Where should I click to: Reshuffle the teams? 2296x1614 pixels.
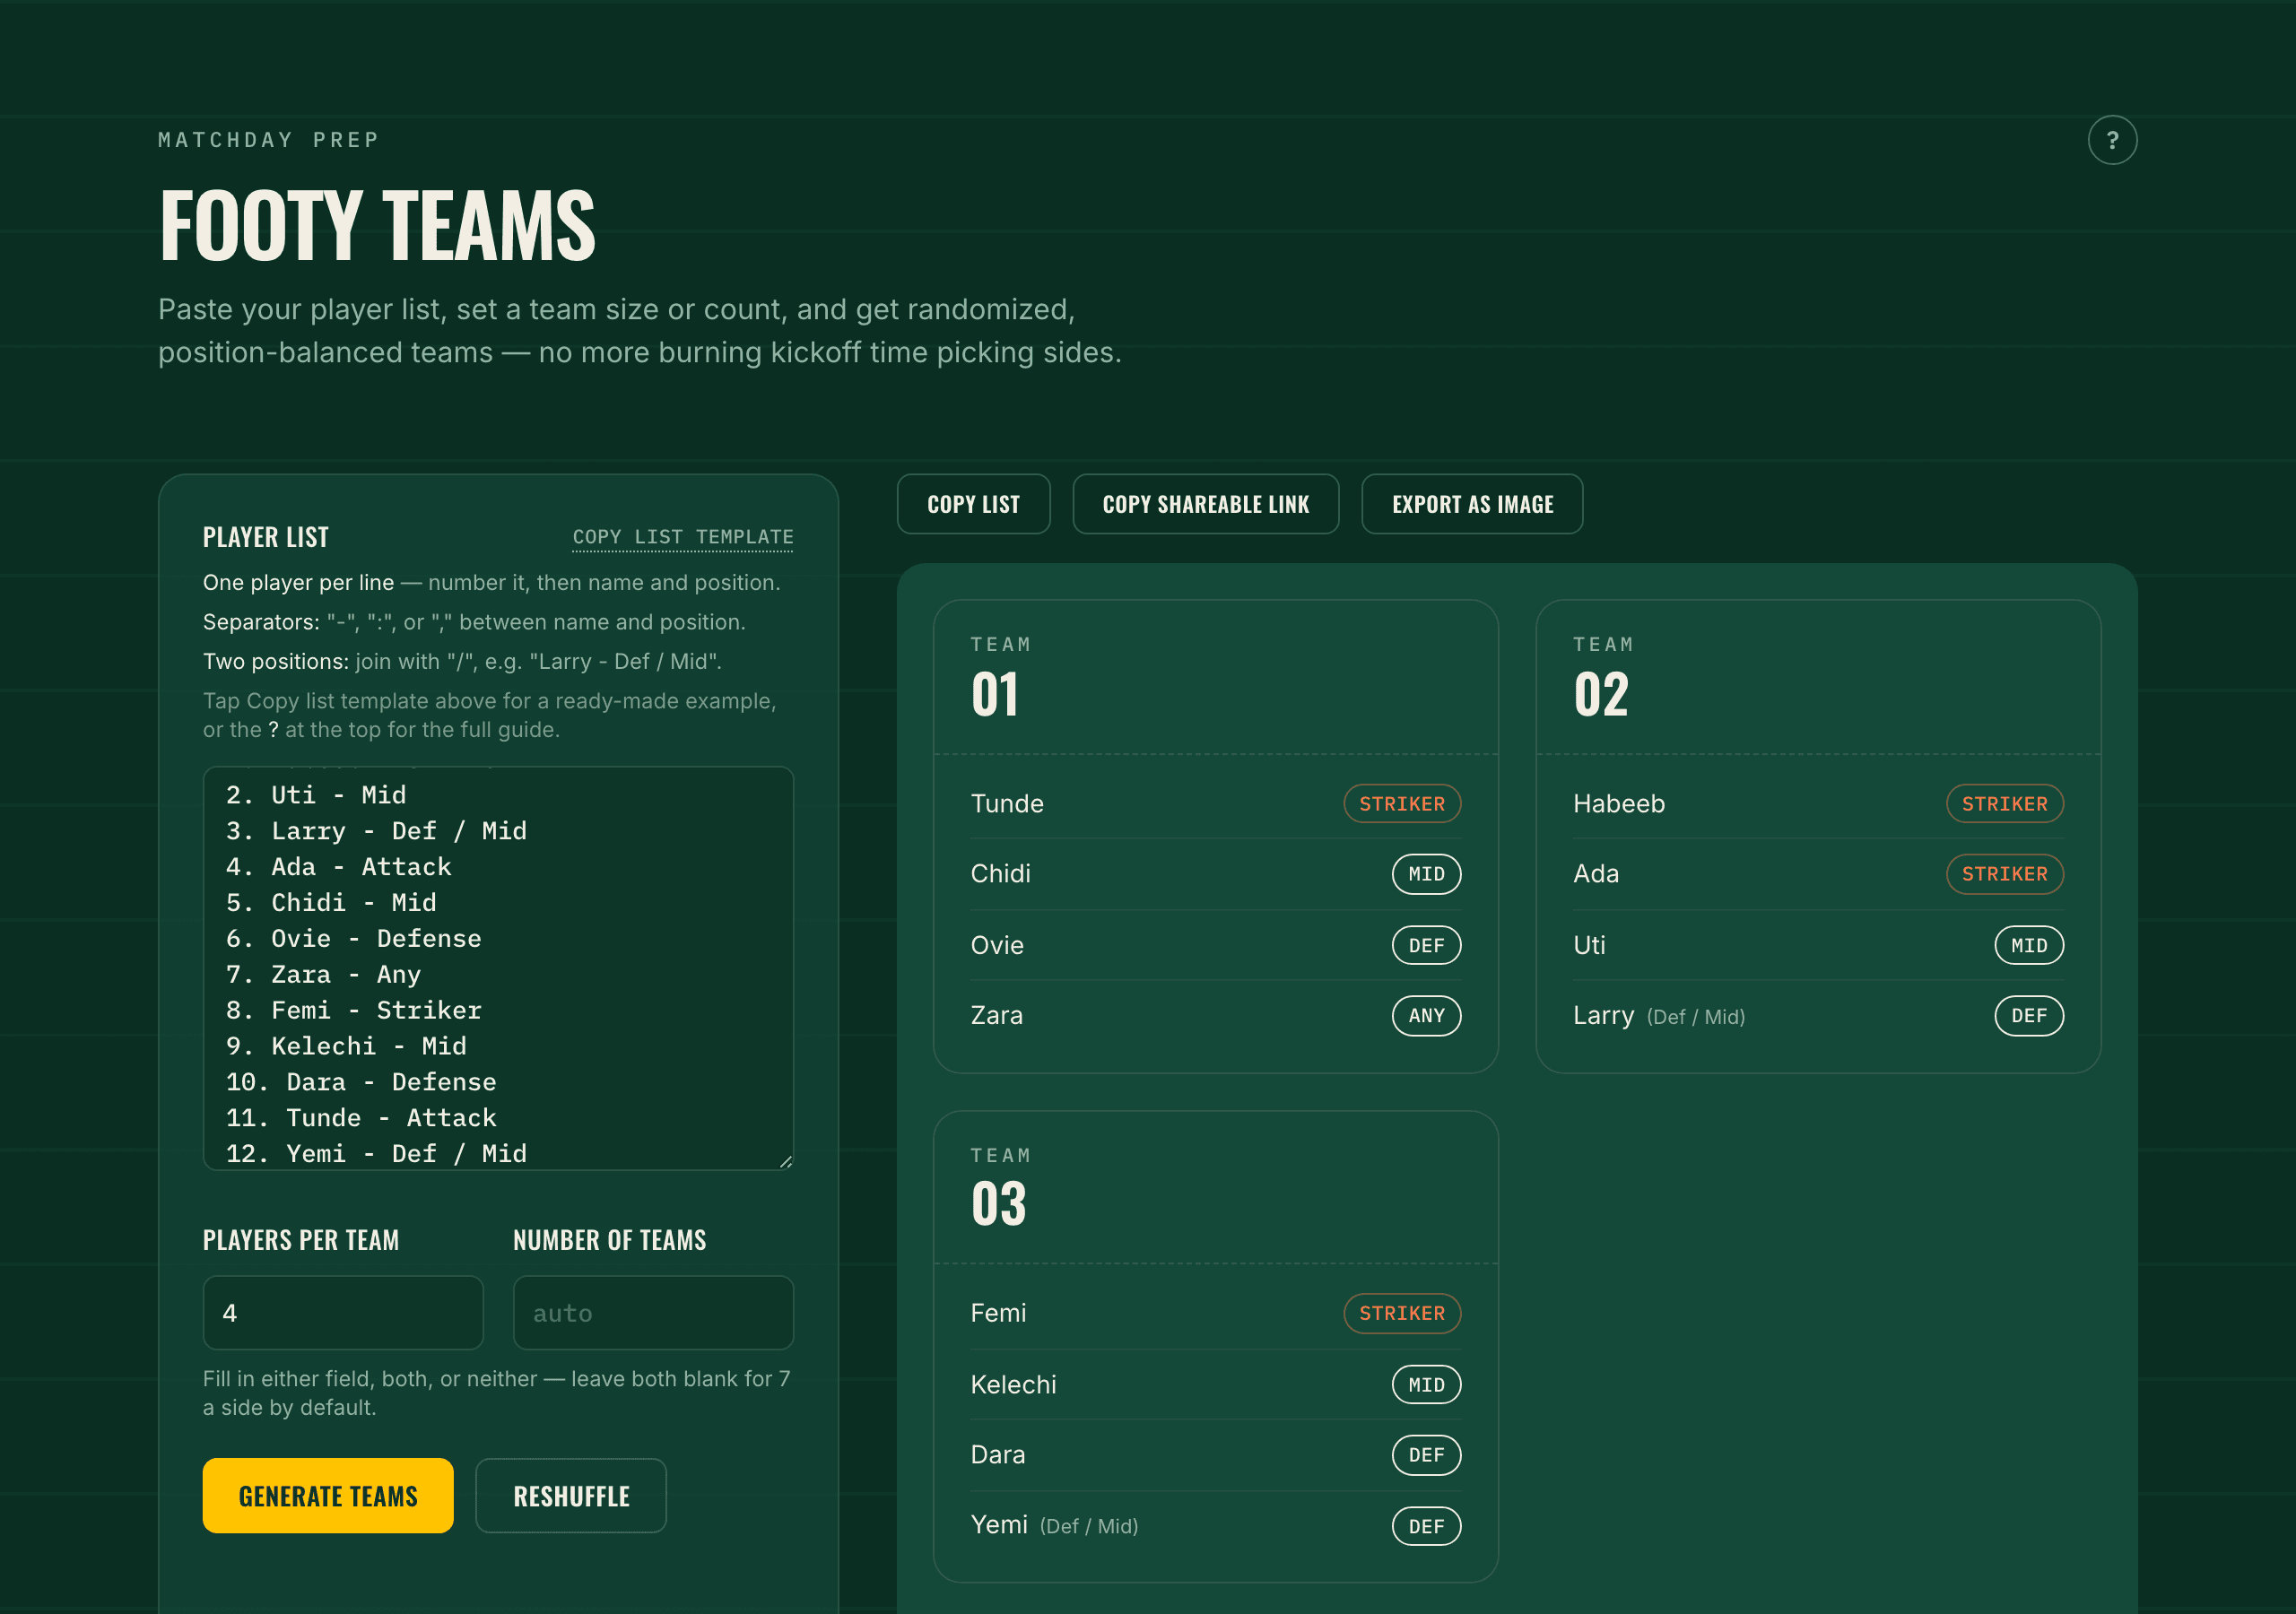click(571, 1495)
